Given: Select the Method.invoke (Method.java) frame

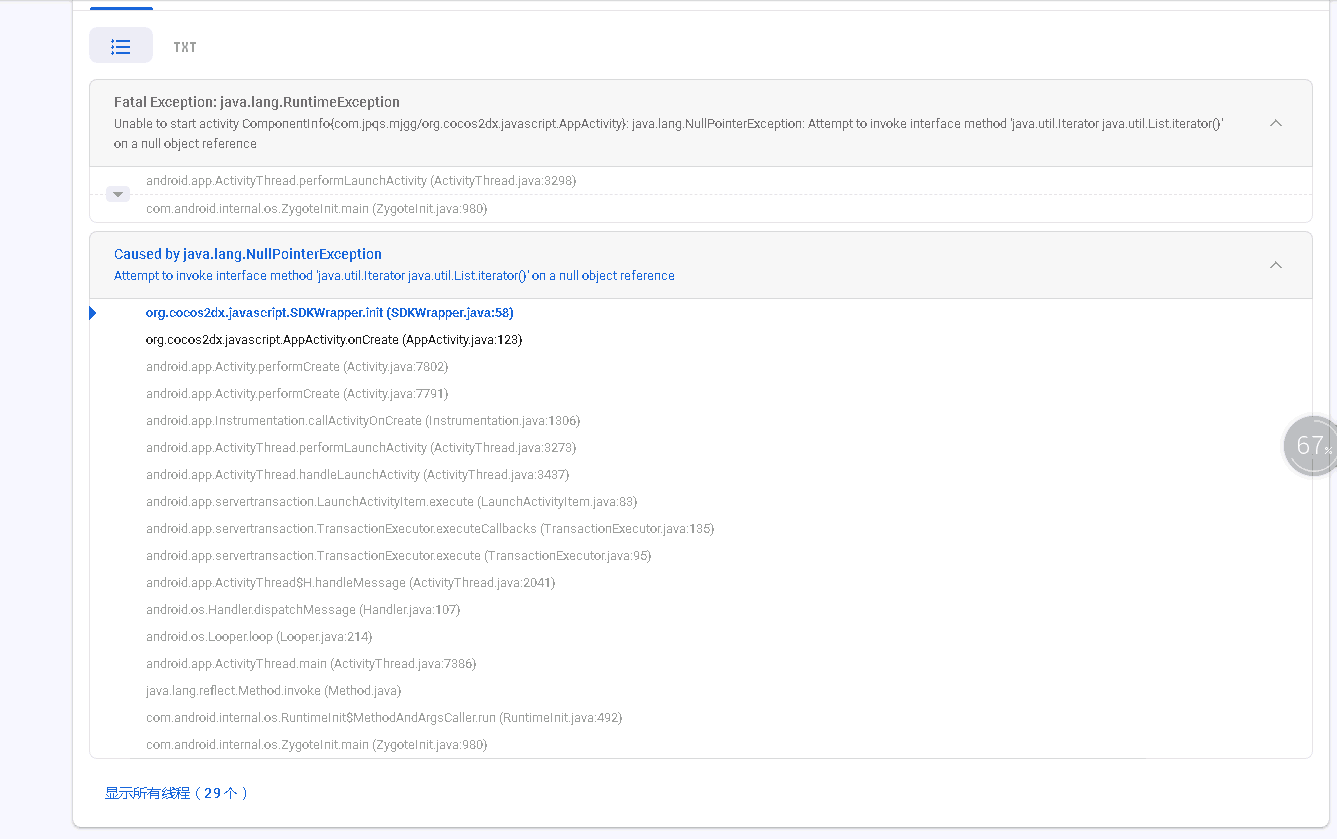Looking at the screenshot, I should [273, 691].
